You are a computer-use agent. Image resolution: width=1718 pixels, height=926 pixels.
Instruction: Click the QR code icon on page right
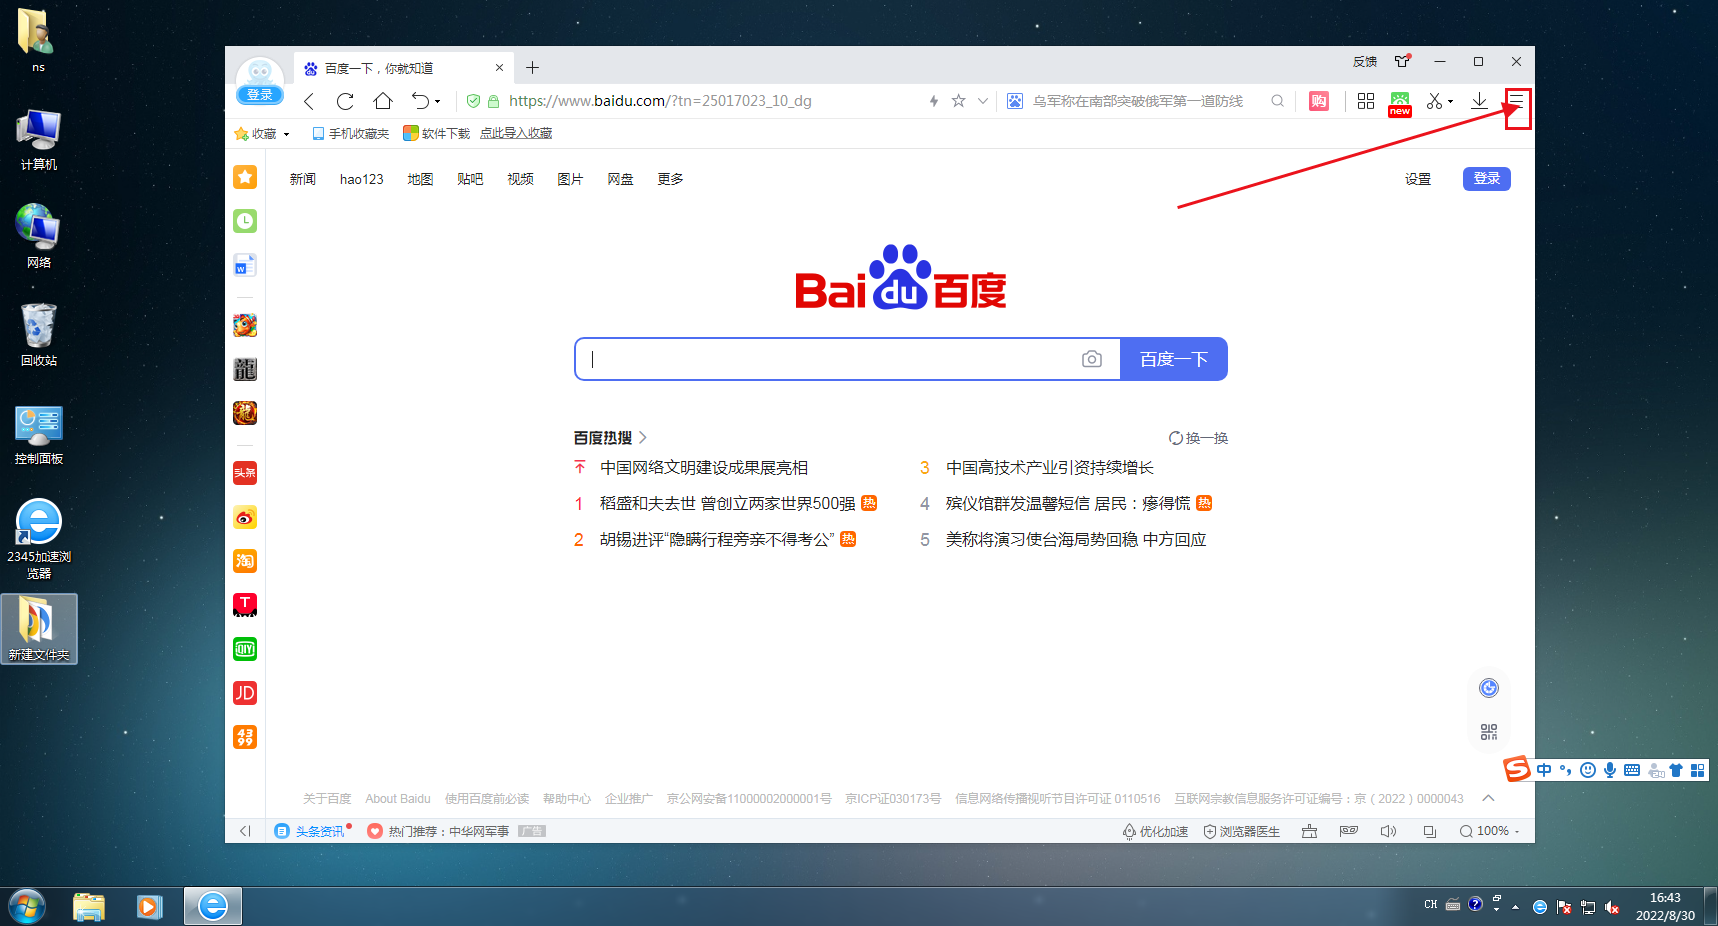(x=1489, y=732)
